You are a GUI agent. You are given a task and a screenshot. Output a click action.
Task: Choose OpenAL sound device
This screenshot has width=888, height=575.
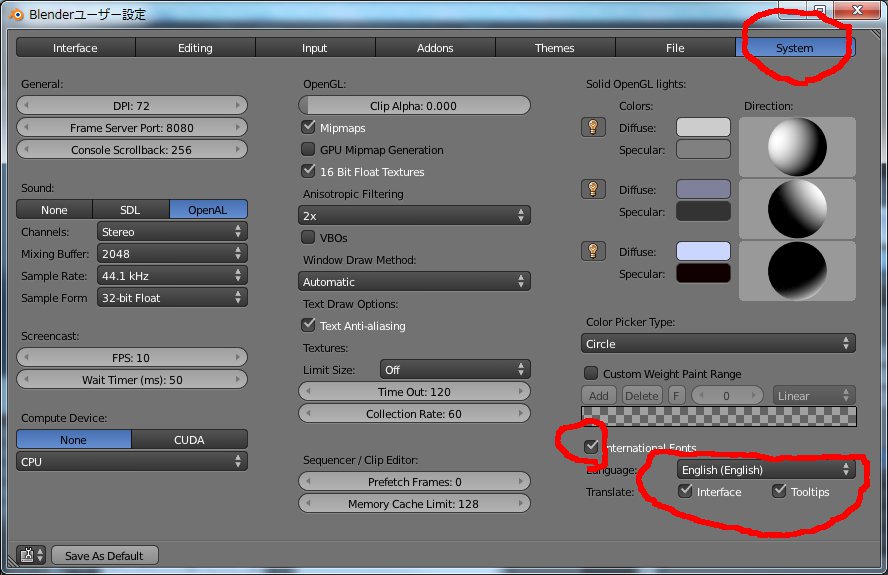208,210
